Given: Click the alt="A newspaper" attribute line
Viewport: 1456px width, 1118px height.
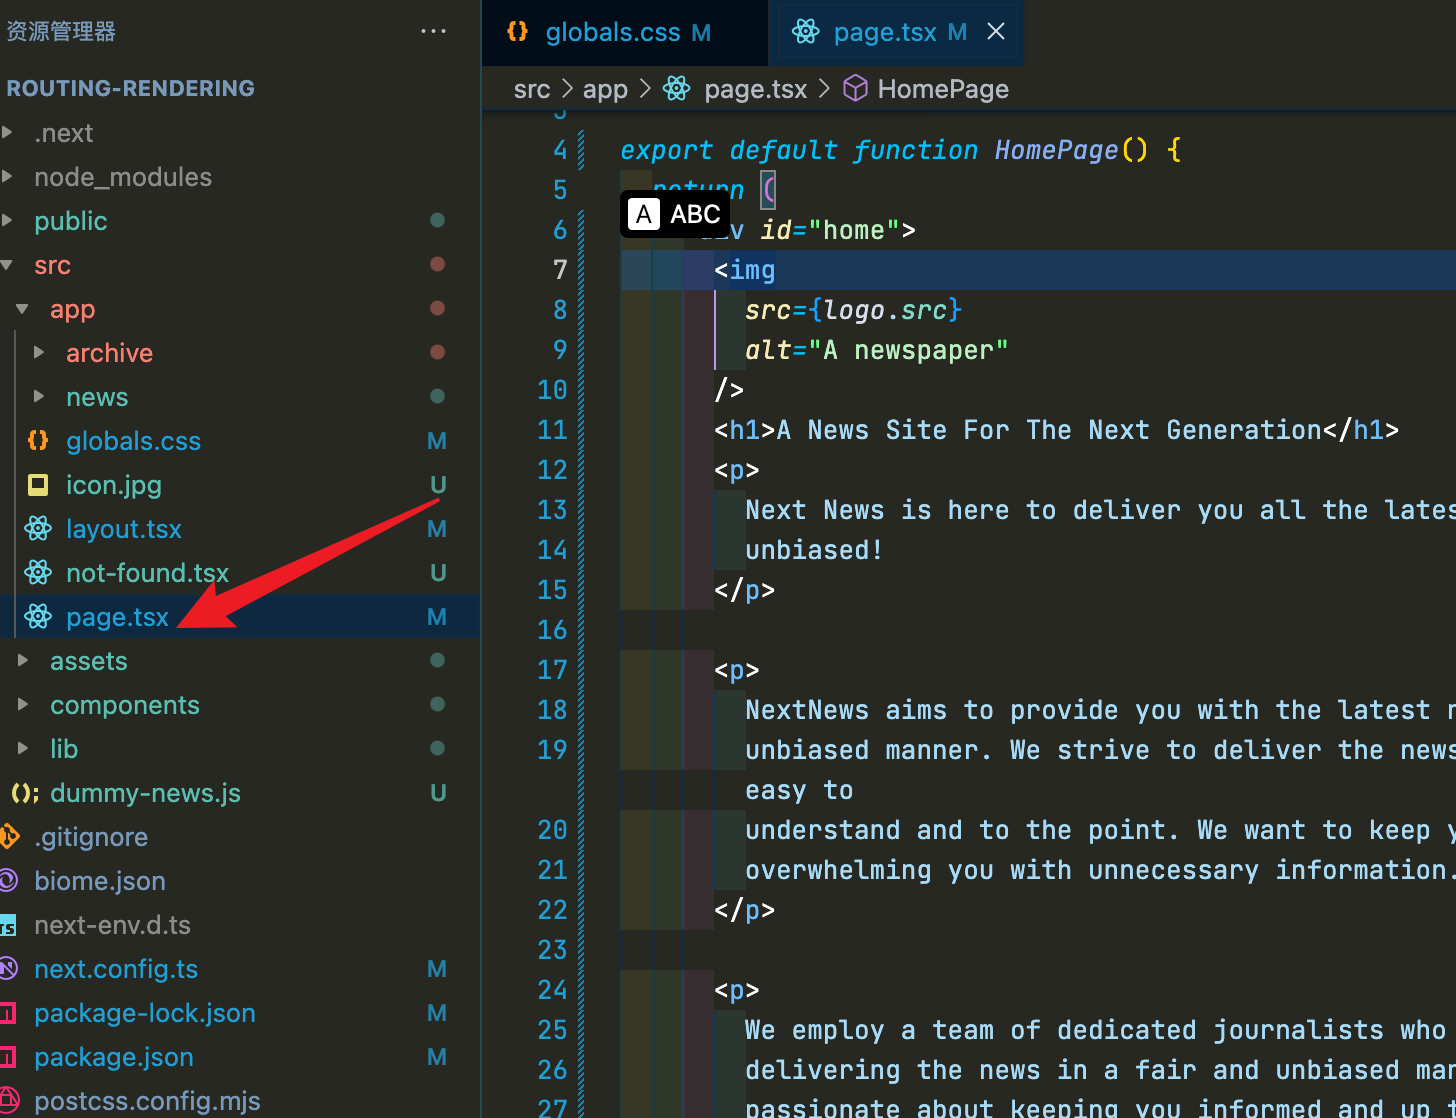Looking at the screenshot, I should pos(877,350).
